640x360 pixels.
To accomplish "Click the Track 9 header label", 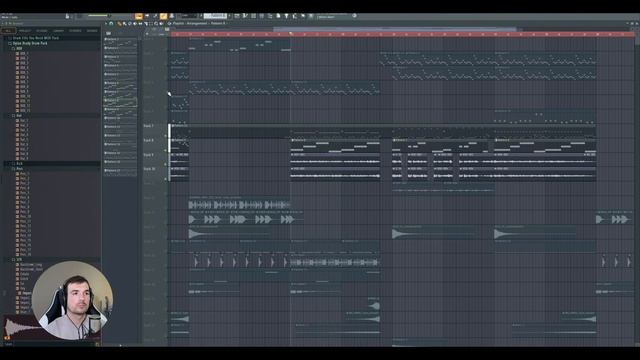I will tap(149, 155).
